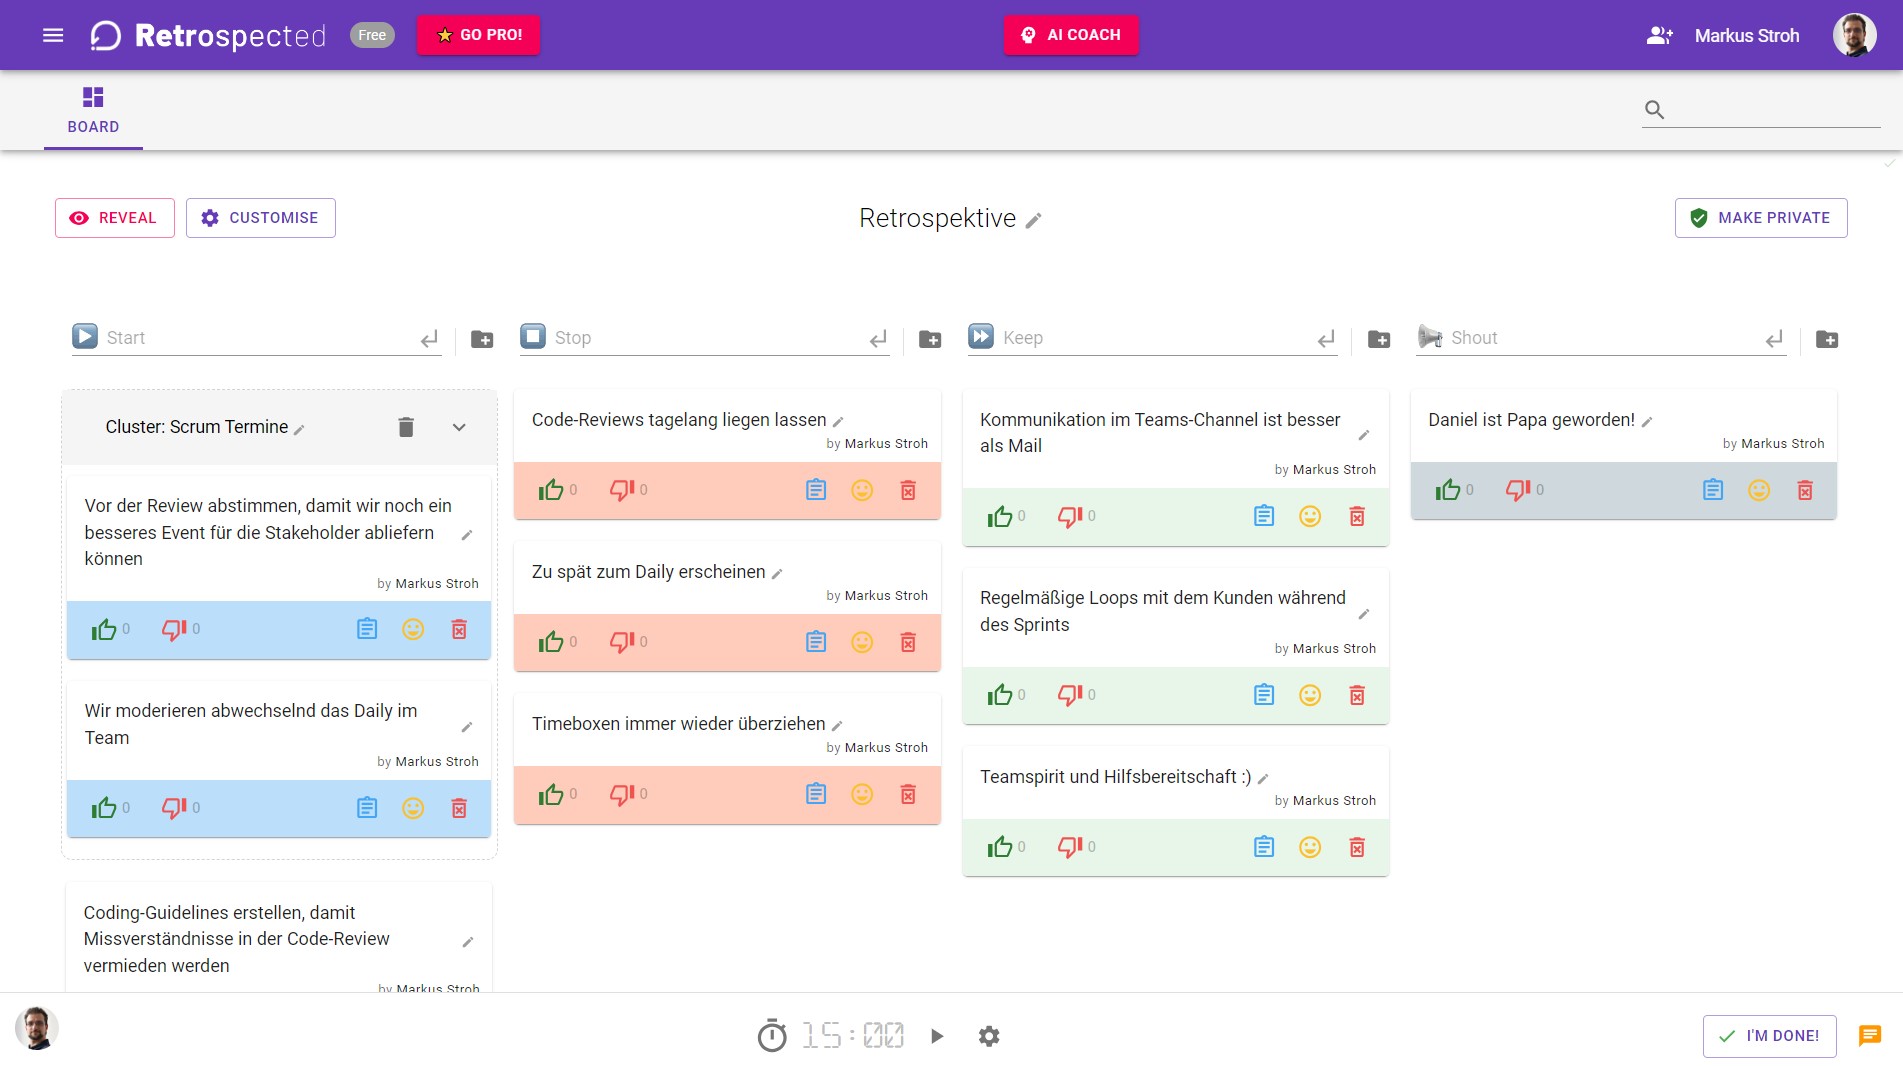Open the hamburger menu in header

coord(53,36)
